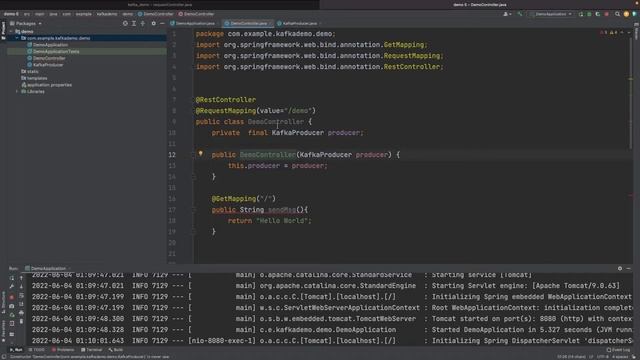
Task: Click the up arrow in Run console
Action: [22, 278]
